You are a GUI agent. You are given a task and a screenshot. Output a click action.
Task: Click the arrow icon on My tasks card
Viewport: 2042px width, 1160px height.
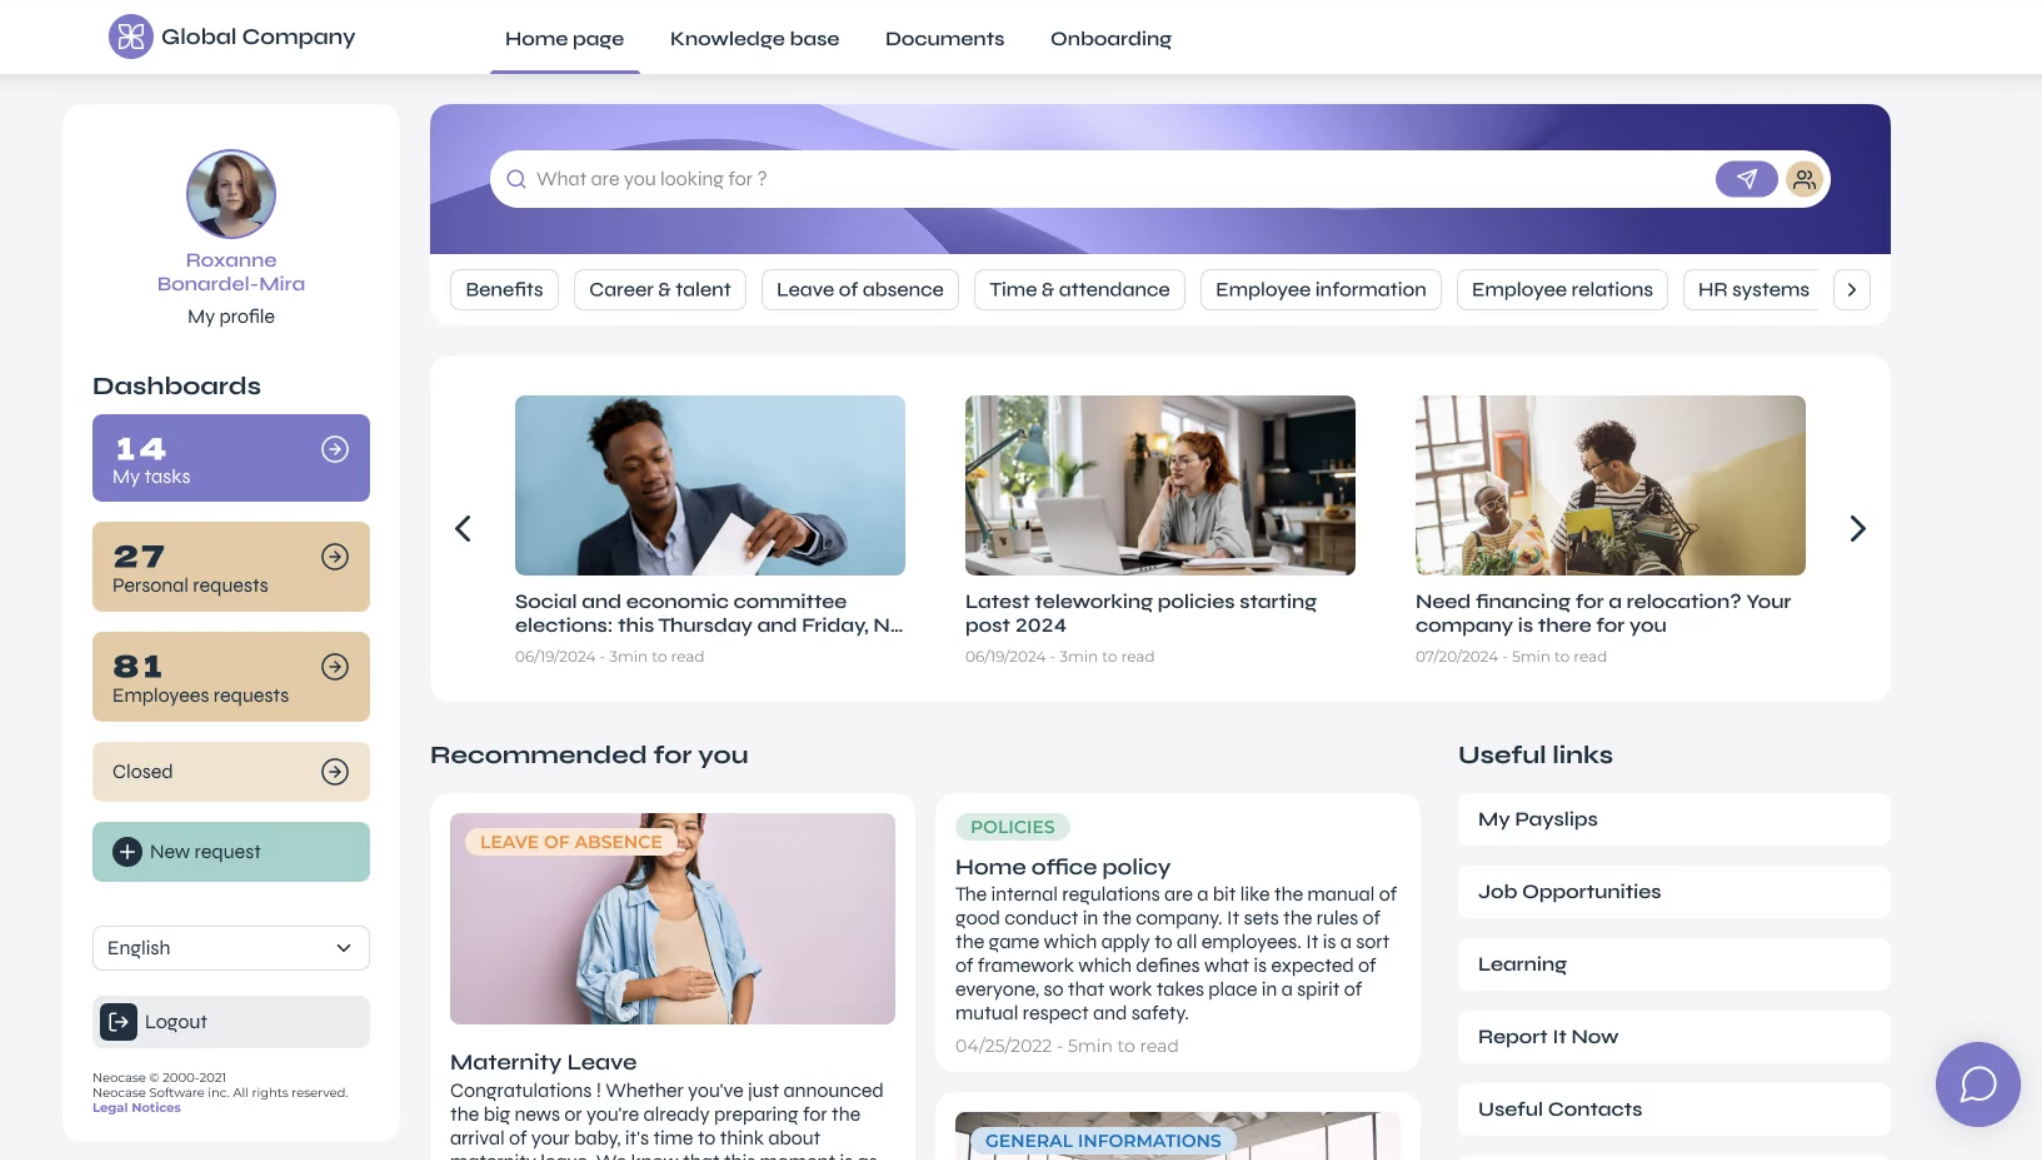click(x=335, y=449)
